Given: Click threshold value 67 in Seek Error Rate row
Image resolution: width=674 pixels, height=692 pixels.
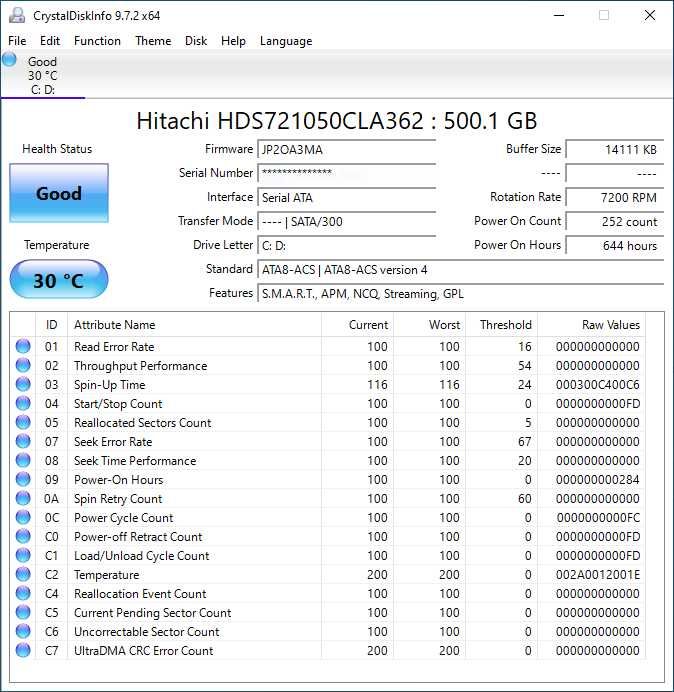Looking at the screenshot, I should (x=524, y=442).
